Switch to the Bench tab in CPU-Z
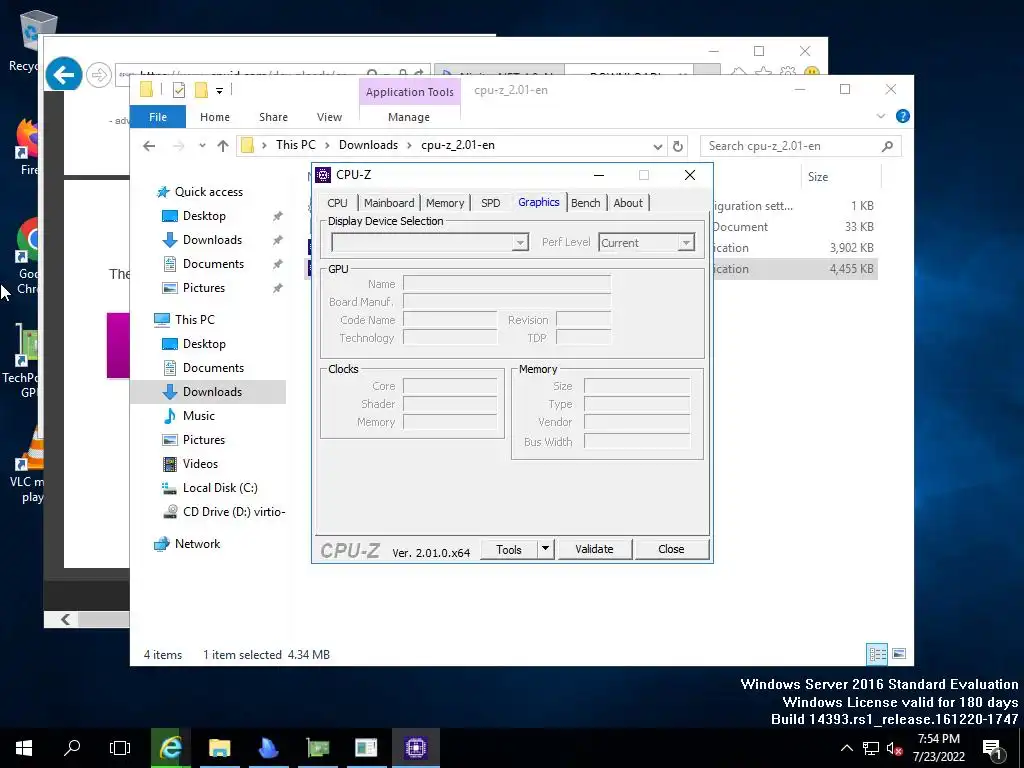Screen dimensions: 1024x768 [585, 203]
